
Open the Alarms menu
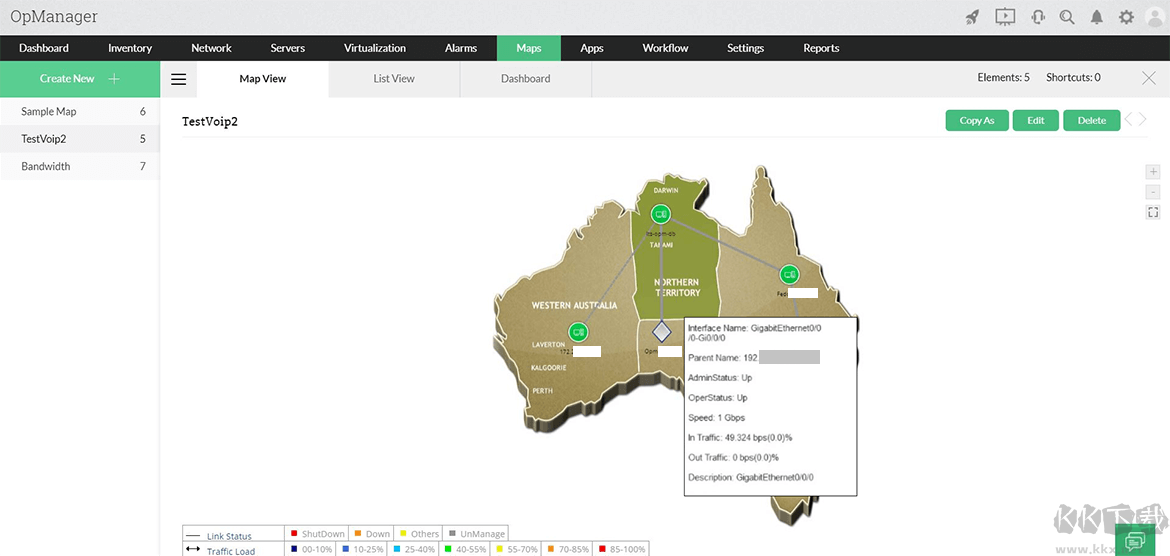(x=460, y=48)
